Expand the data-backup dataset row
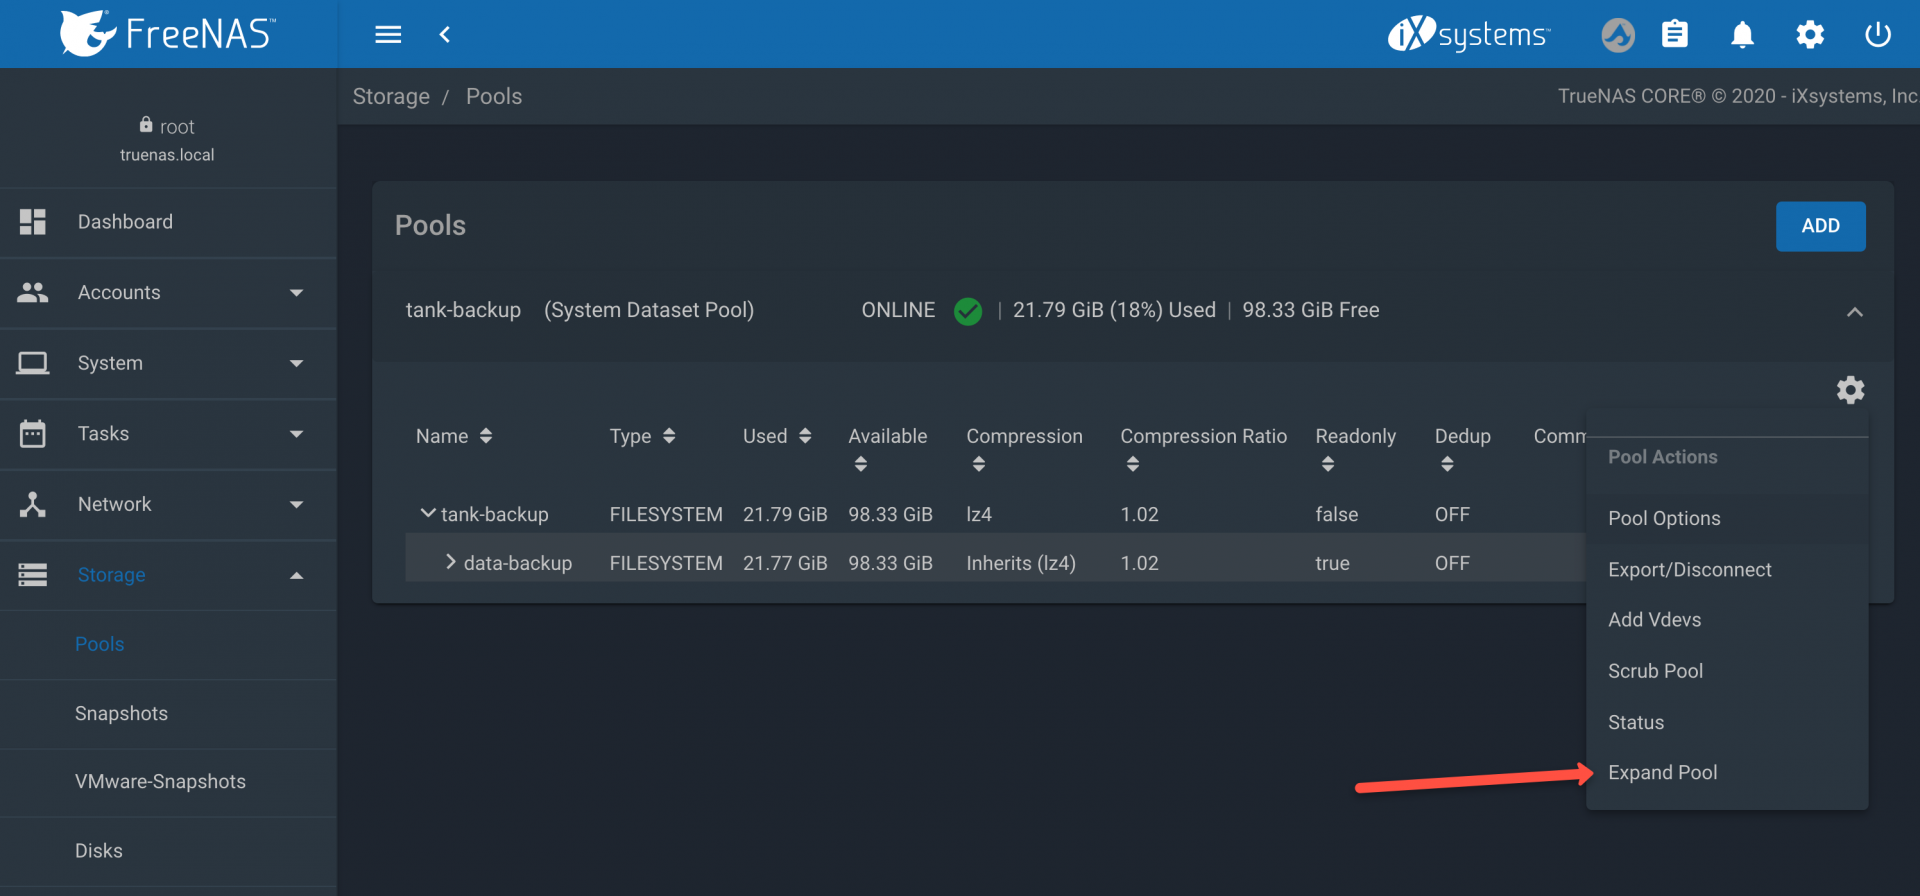The width and height of the screenshot is (1920, 896). pyautogui.click(x=451, y=562)
